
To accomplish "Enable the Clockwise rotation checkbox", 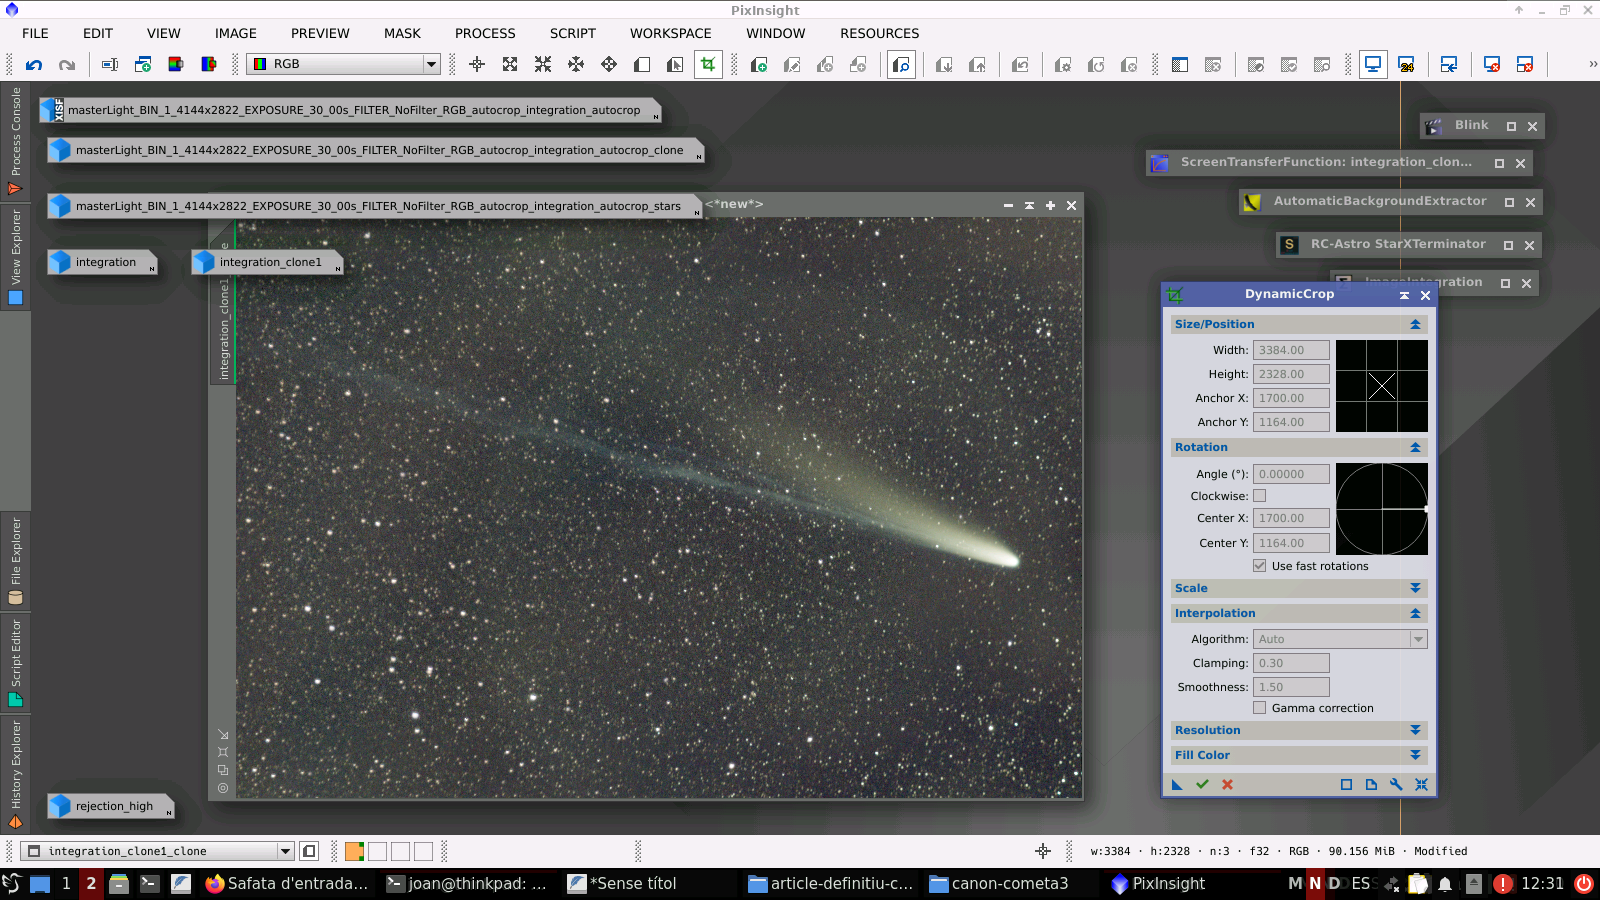I will point(1260,496).
